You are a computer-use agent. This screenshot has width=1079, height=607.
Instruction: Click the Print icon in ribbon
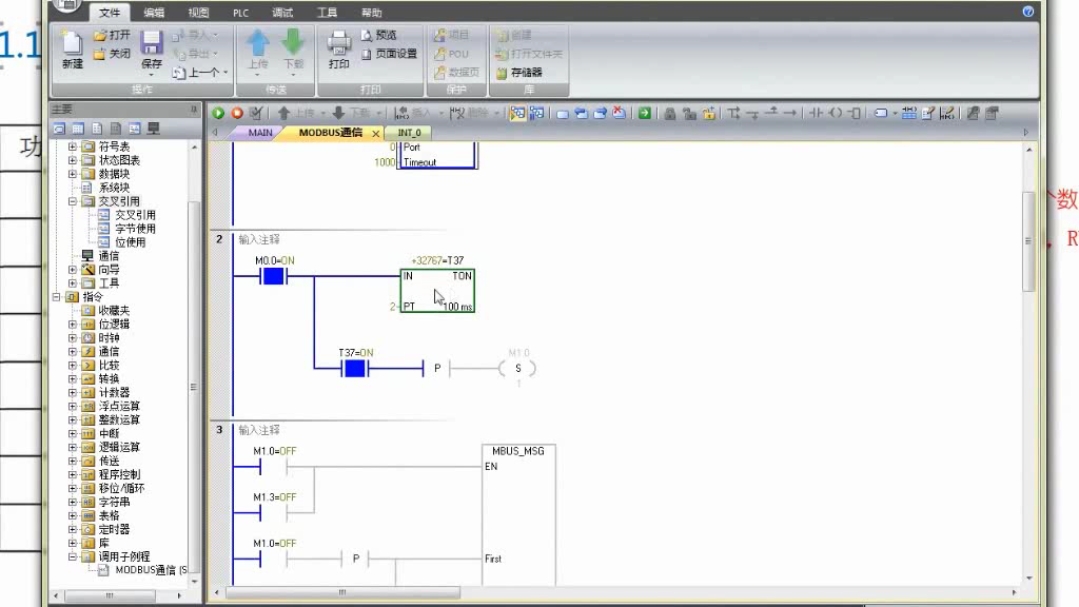click(339, 50)
